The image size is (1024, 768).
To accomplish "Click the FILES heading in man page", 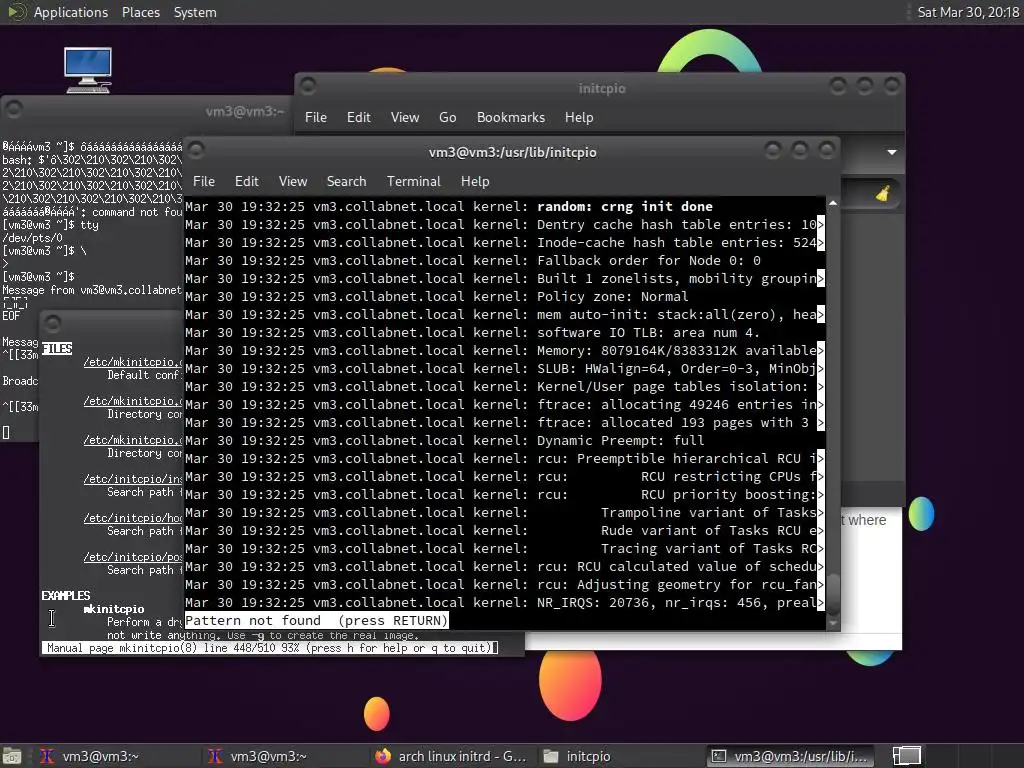I will click(57, 349).
